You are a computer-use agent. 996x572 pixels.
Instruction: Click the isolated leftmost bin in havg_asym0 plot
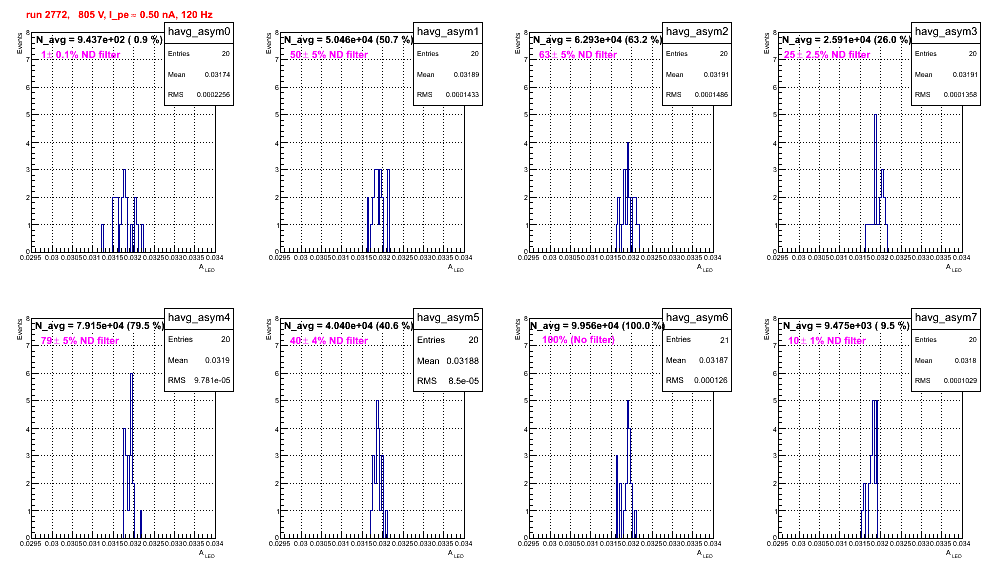point(103,238)
